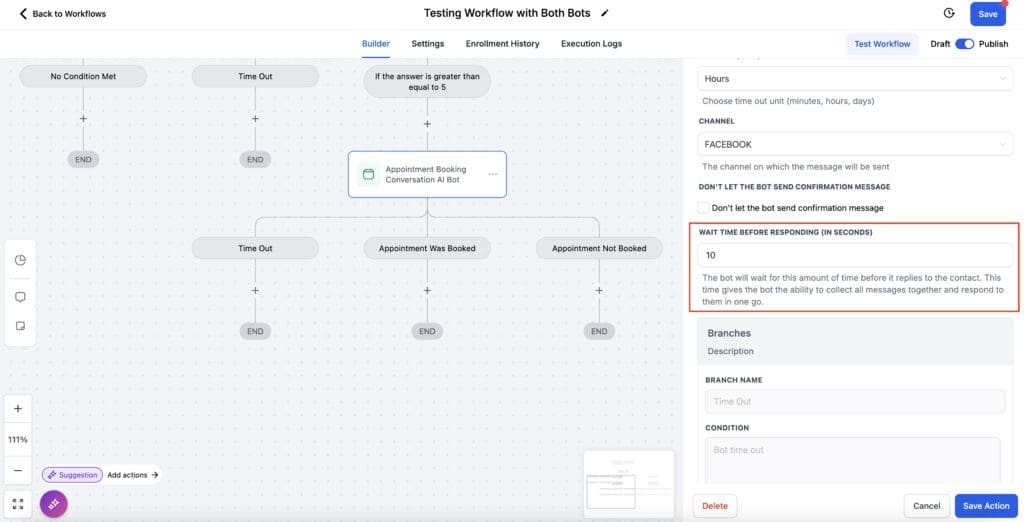Zoom out with the minus icon
1024x522 pixels.
coord(19,470)
